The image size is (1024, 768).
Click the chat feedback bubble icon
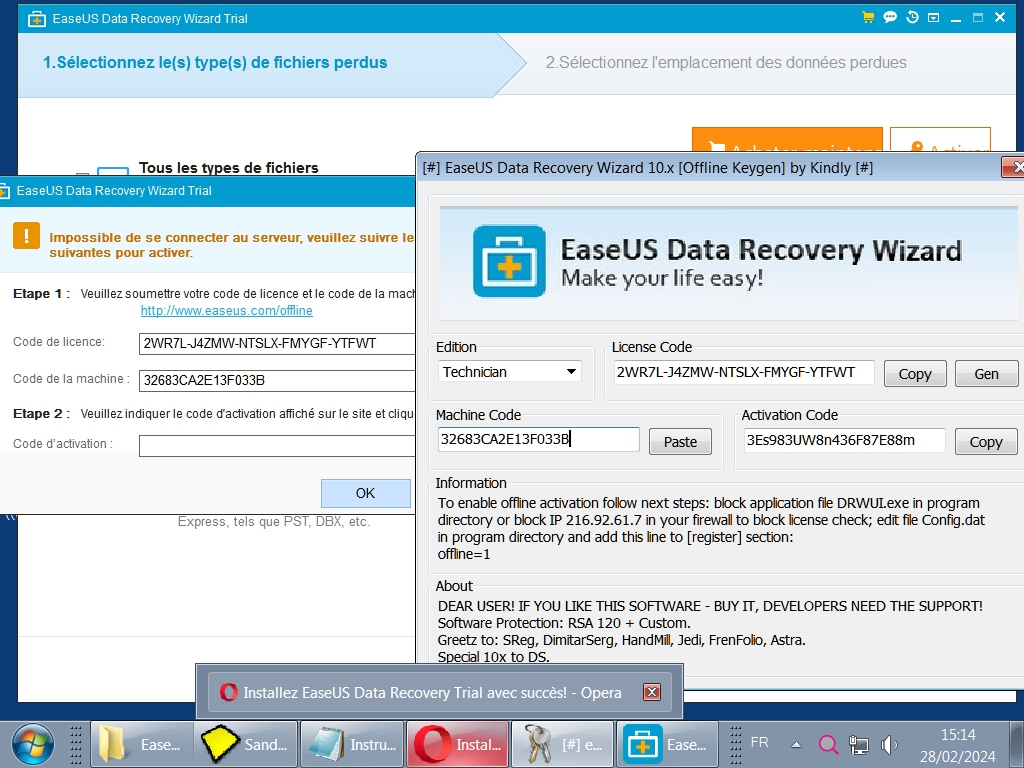point(889,18)
